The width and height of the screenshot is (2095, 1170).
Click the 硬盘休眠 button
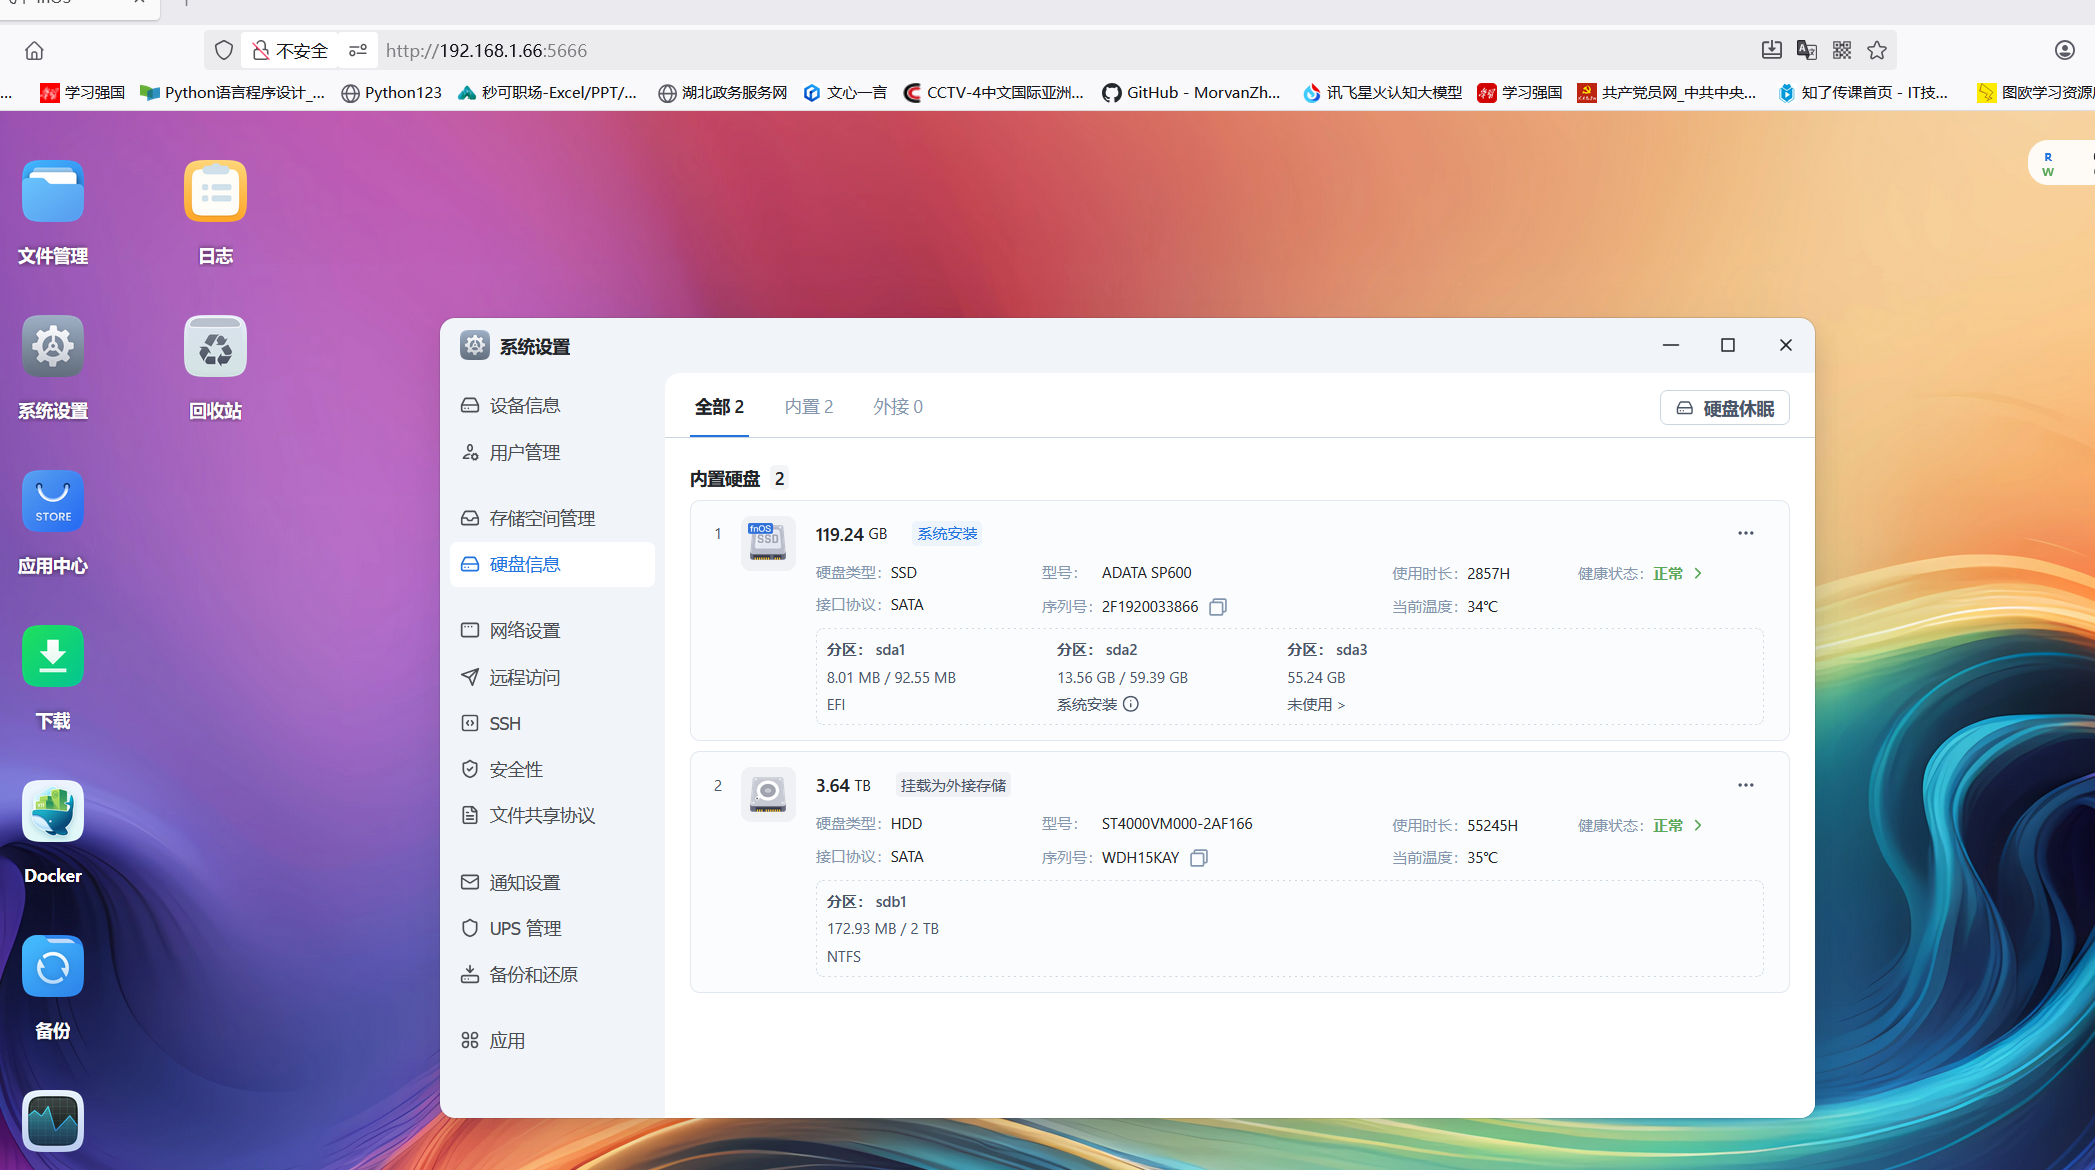tap(1724, 408)
